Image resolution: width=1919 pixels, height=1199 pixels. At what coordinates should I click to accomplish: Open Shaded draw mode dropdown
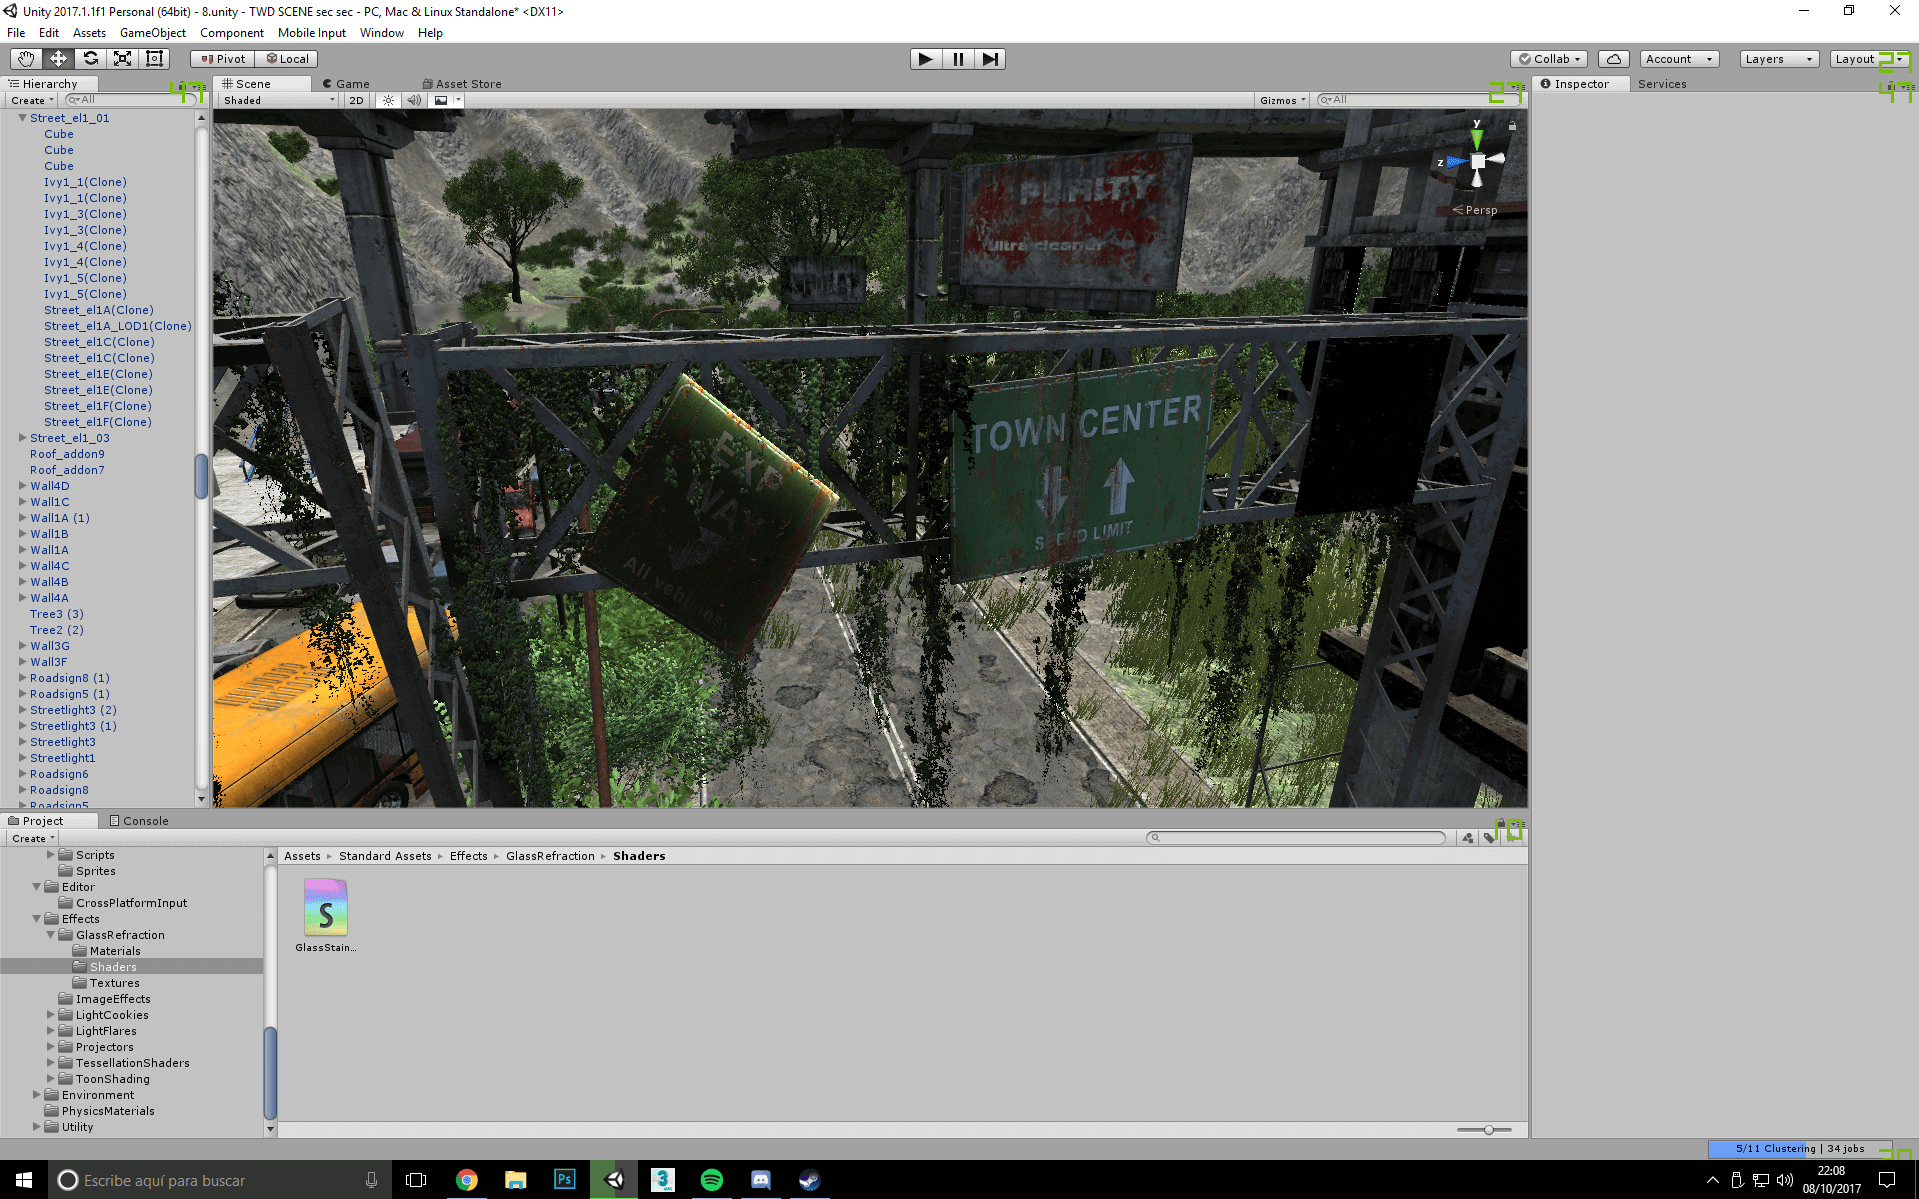pyautogui.click(x=279, y=100)
